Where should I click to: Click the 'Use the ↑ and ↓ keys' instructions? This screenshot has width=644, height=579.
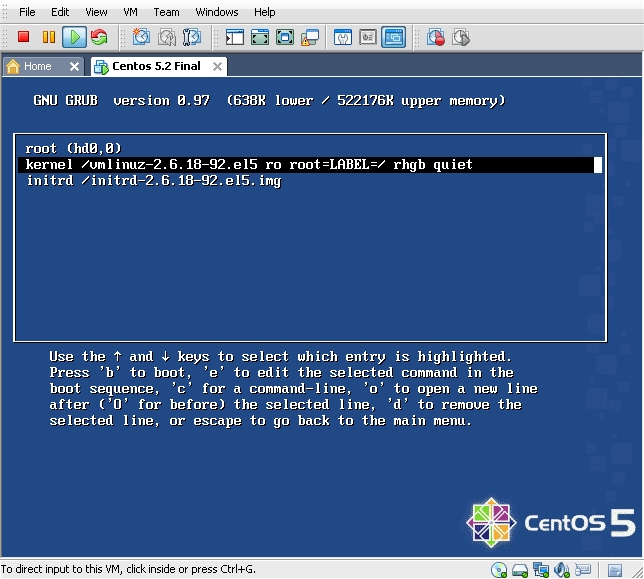(x=293, y=388)
